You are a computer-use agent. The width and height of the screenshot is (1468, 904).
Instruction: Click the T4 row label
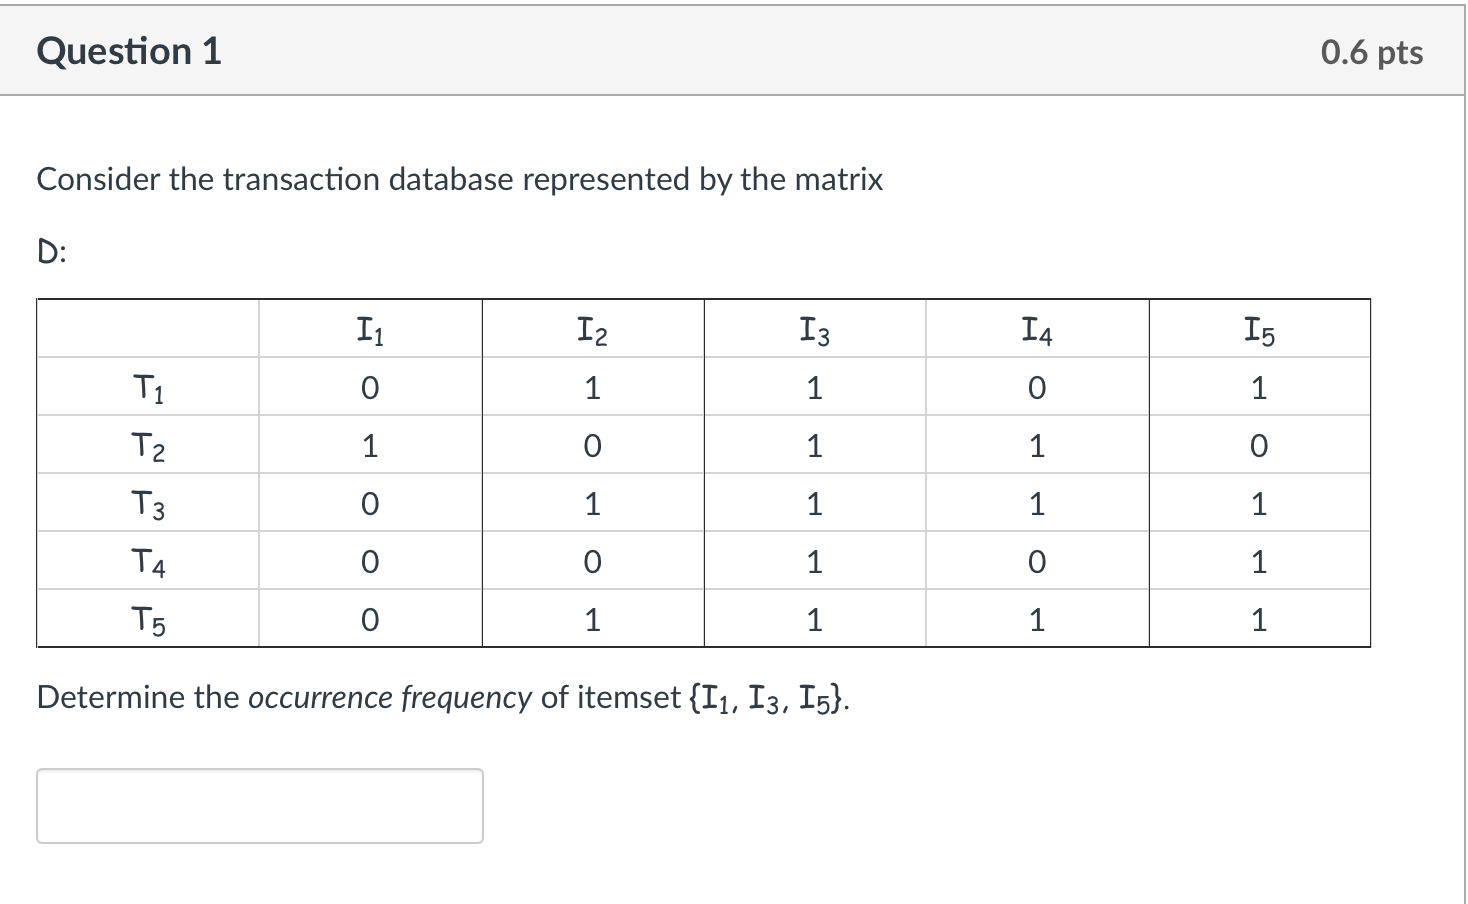(148, 561)
